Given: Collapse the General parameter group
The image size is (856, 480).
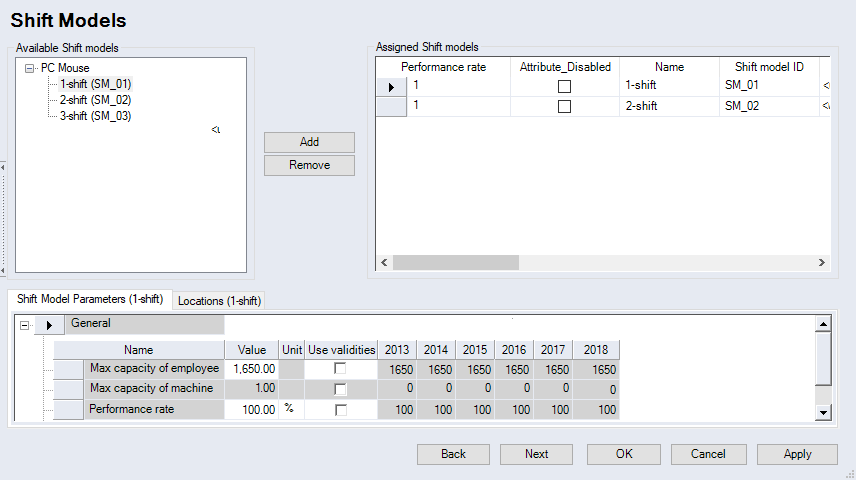Looking at the screenshot, I should pyautogui.click(x=24, y=325).
